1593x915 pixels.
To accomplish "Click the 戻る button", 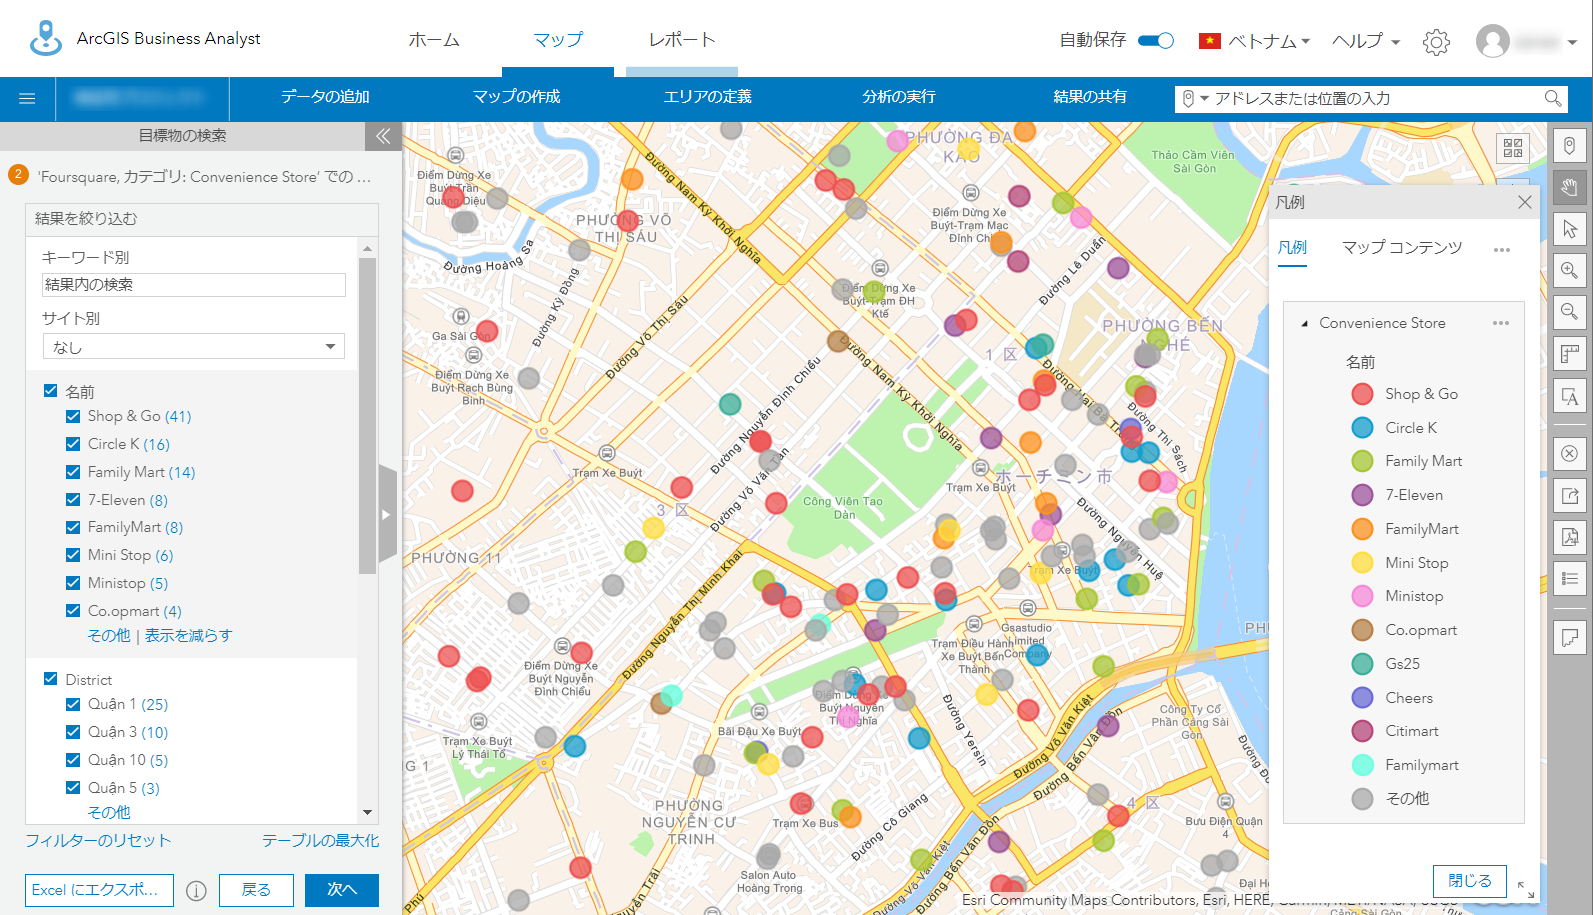I will [256, 890].
